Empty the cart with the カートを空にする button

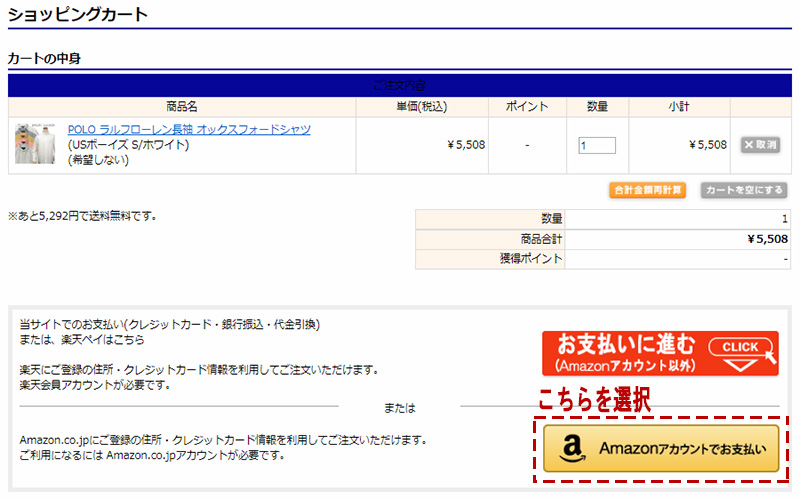click(x=744, y=190)
